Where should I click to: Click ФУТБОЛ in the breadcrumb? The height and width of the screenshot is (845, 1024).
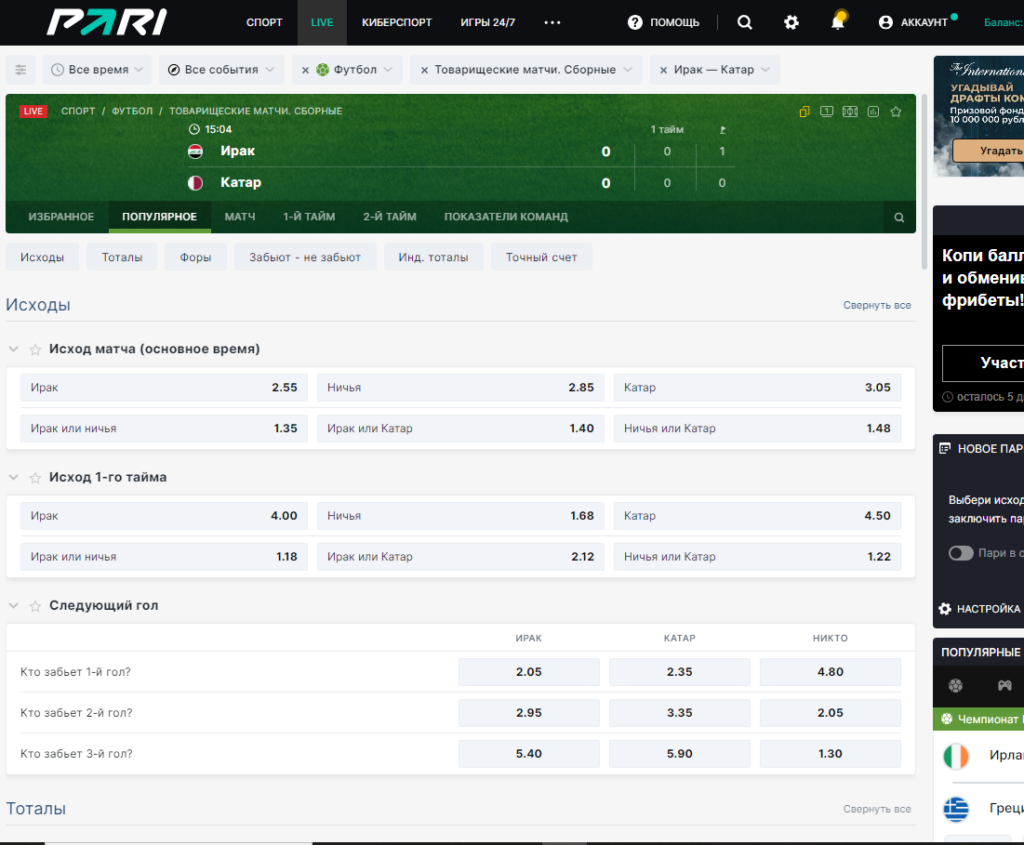point(132,111)
